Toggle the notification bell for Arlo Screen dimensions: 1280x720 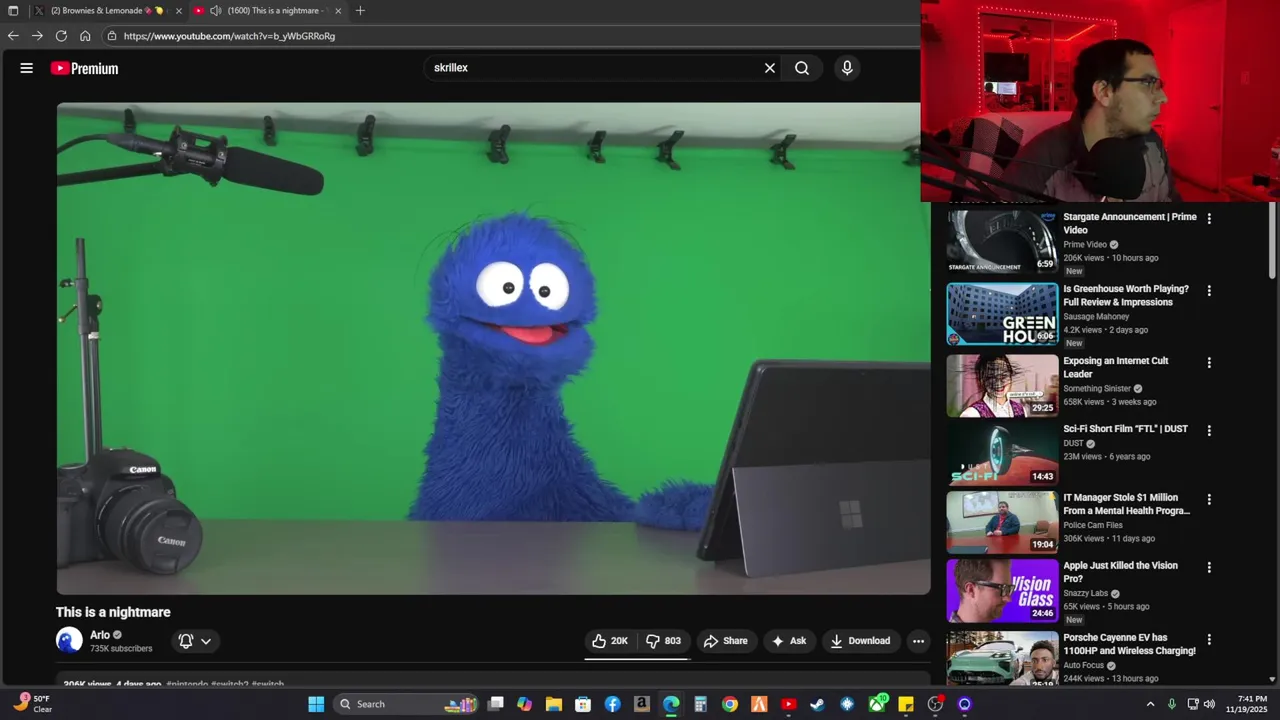185,641
